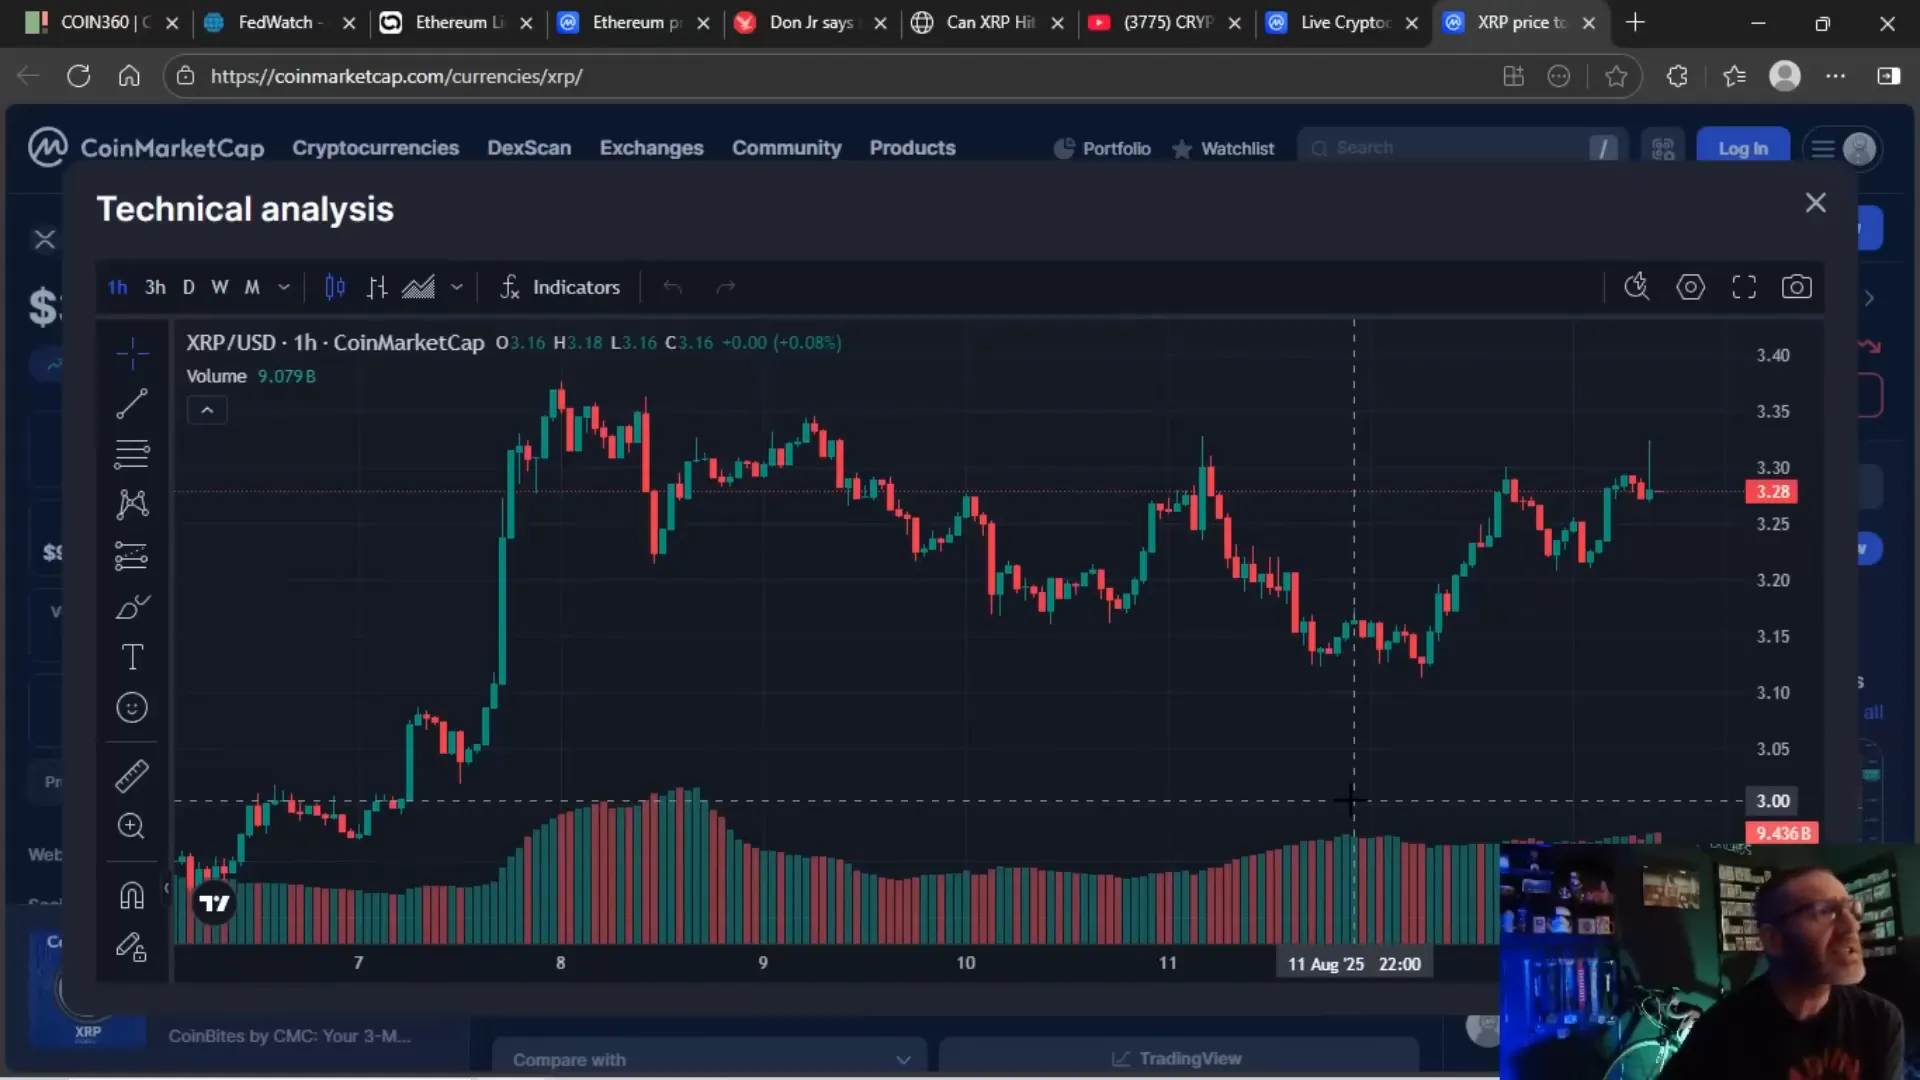Select bar chart type
This screenshot has width=1920, height=1080.
[x=377, y=288]
